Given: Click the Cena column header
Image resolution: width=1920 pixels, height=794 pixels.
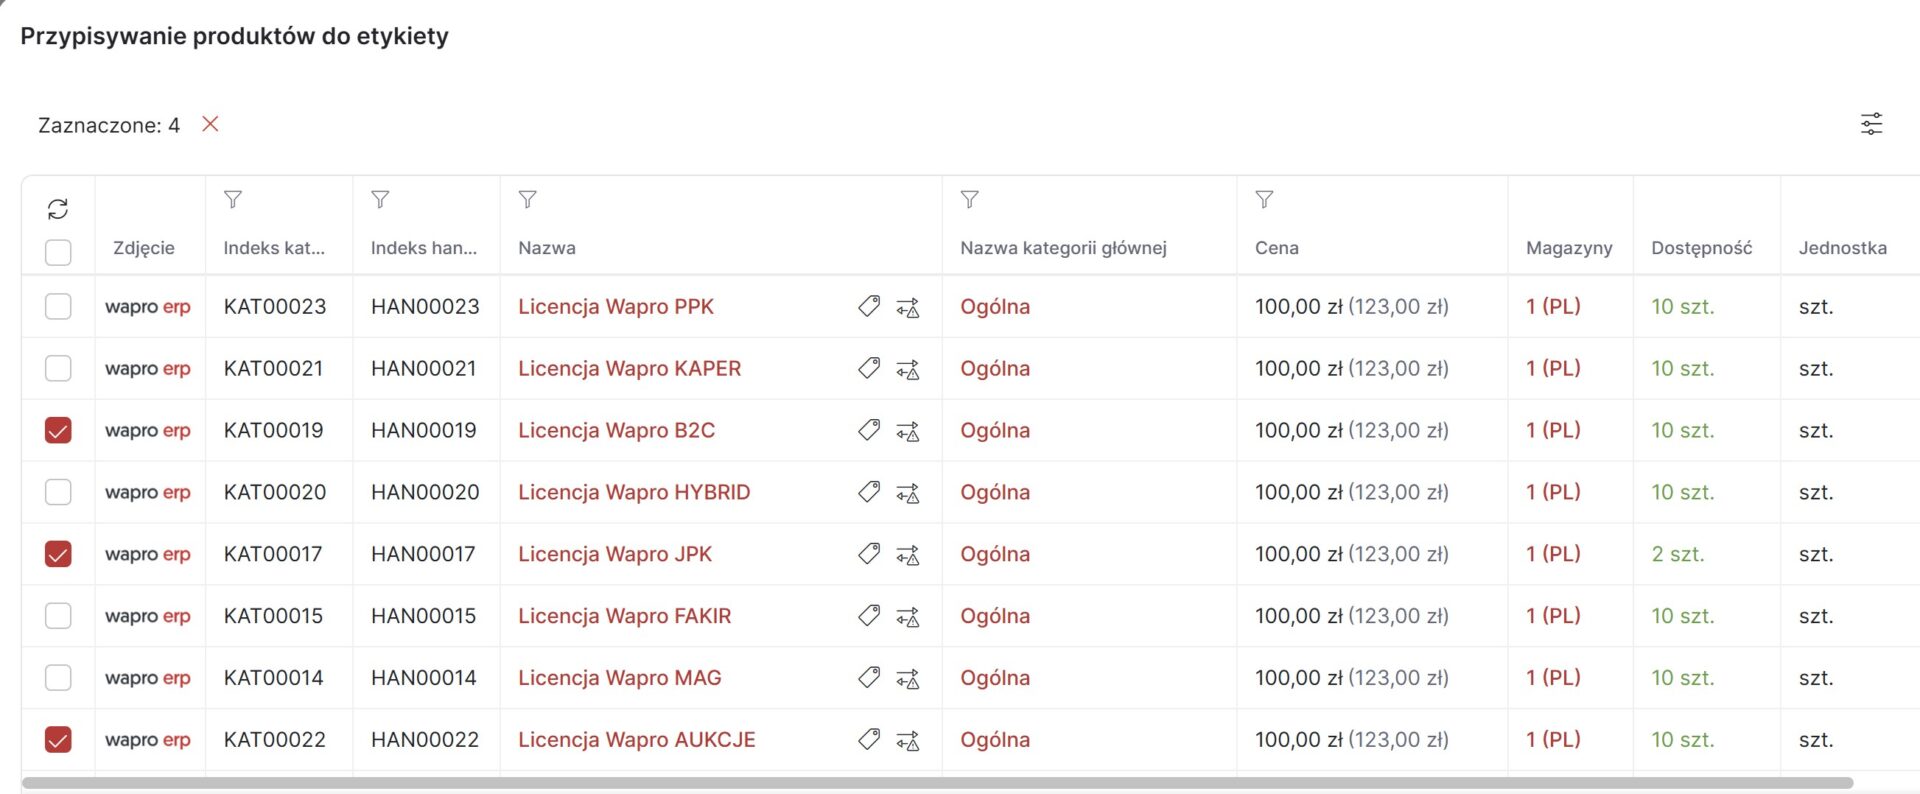Looking at the screenshot, I should pos(1277,248).
